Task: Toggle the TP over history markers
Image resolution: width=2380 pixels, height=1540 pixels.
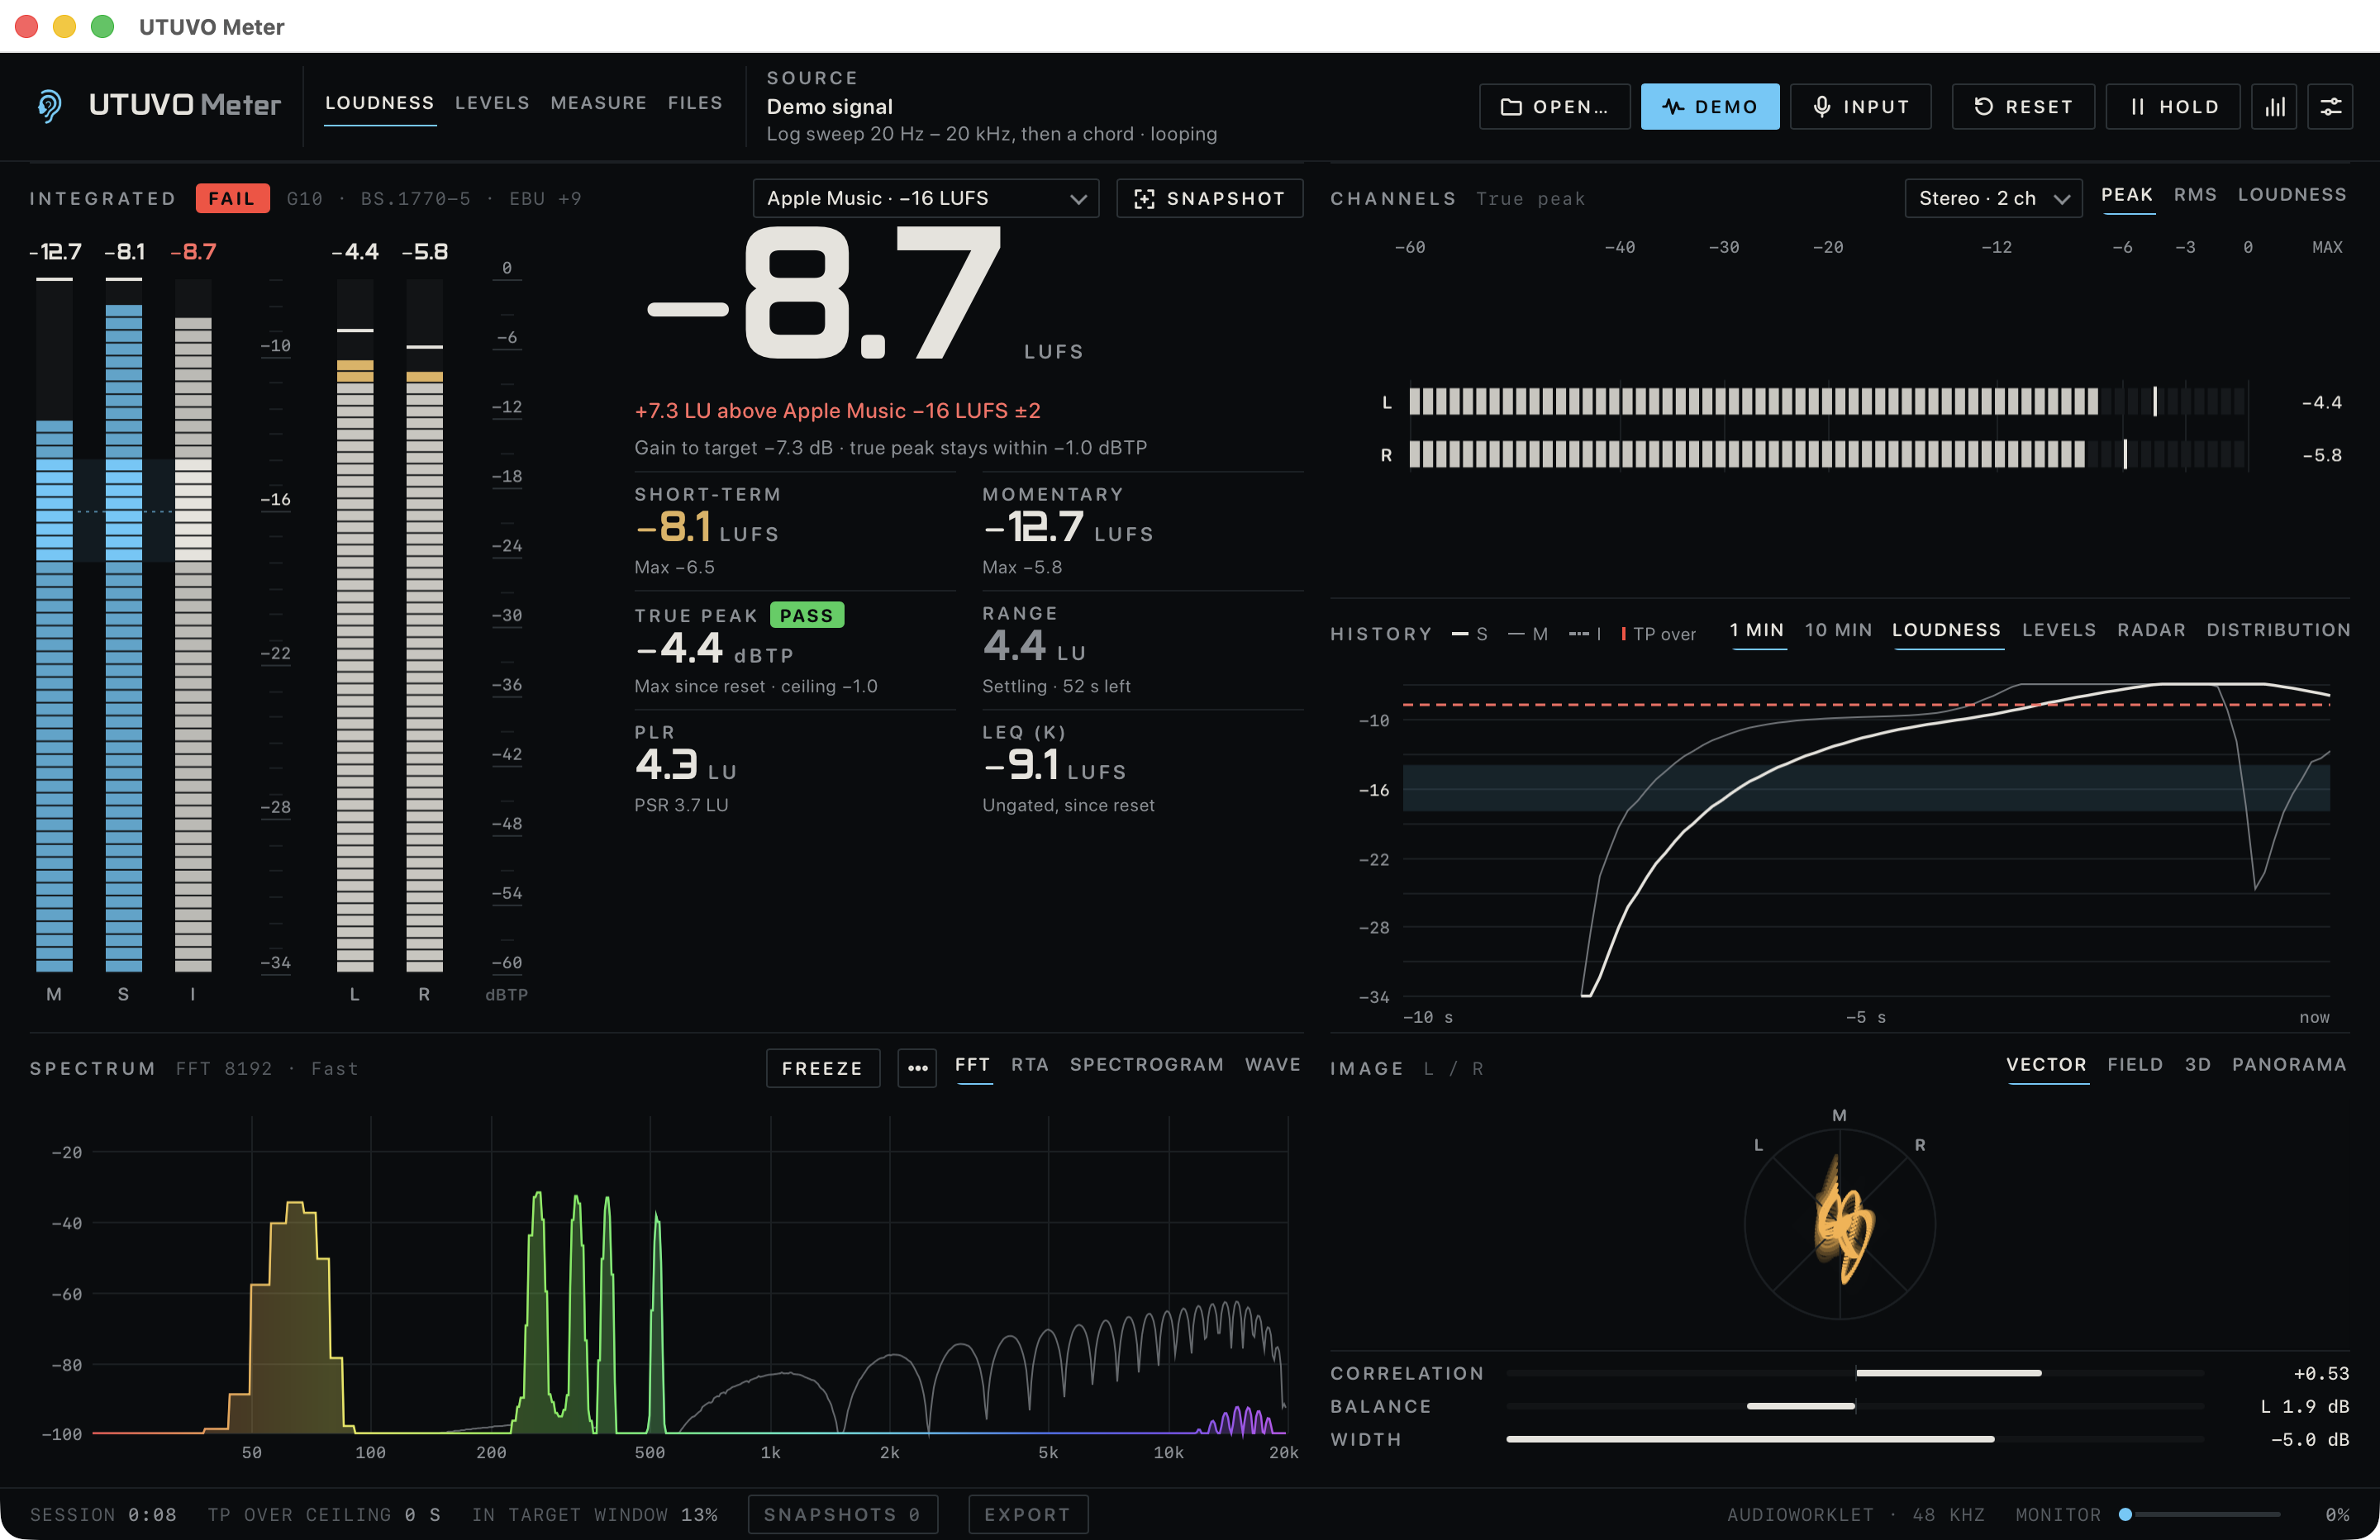Action: [x=1659, y=634]
